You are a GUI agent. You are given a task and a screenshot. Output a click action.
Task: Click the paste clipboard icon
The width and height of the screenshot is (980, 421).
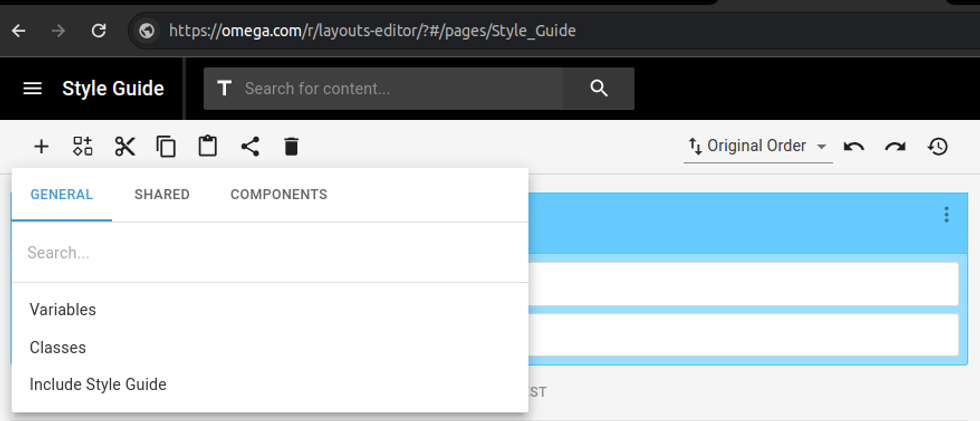(208, 147)
